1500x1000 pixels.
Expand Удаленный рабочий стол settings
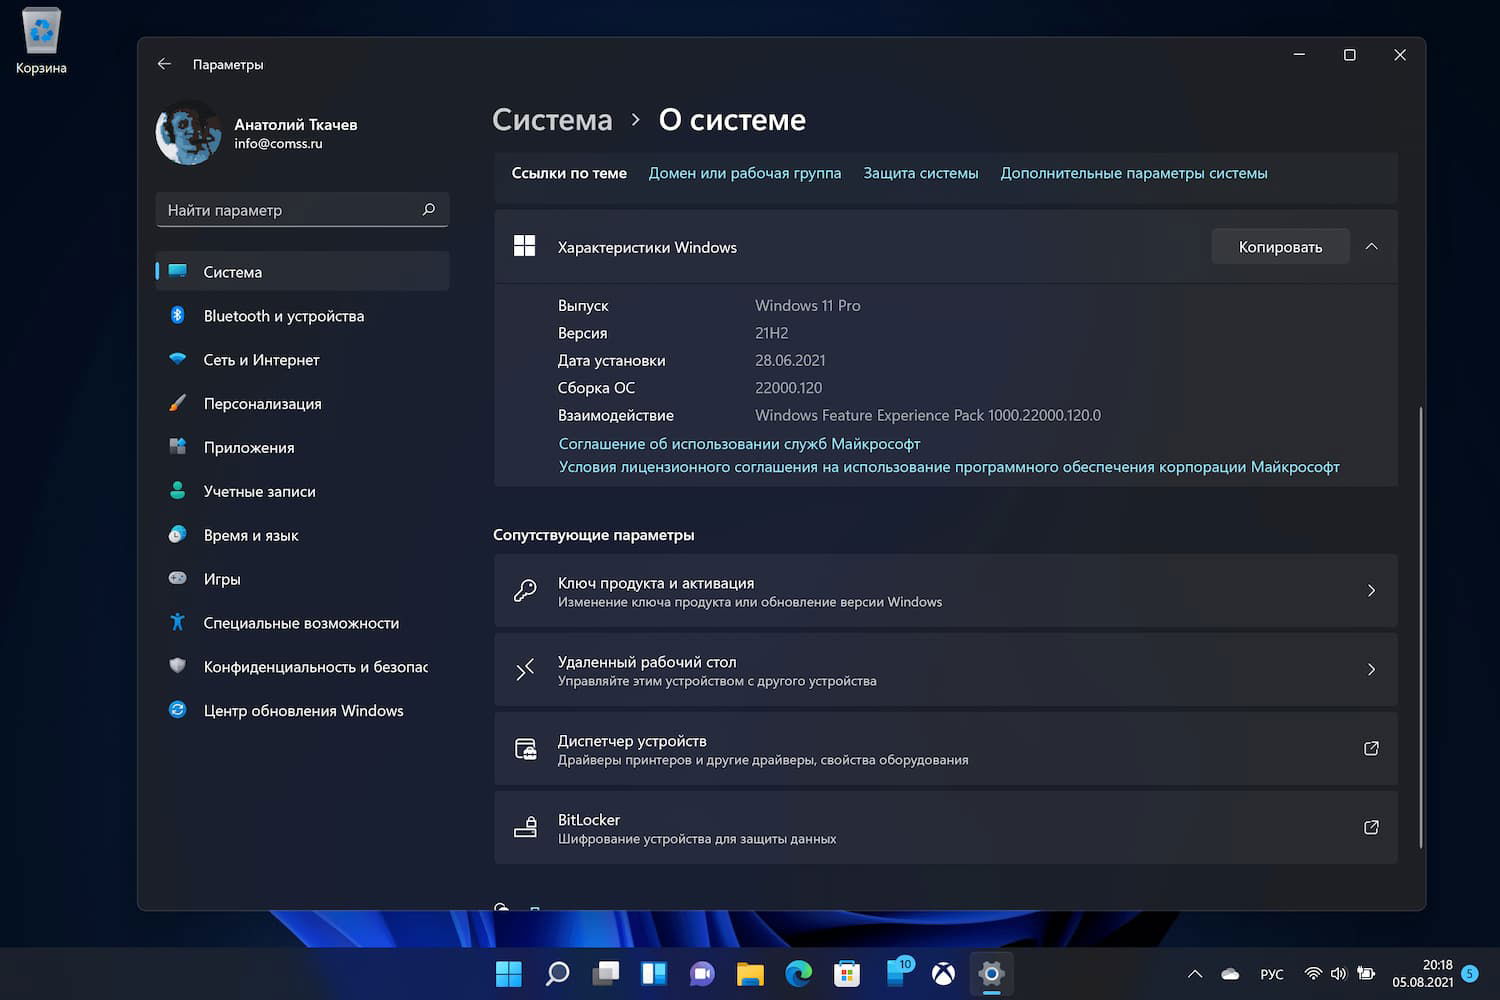point(945,670)
